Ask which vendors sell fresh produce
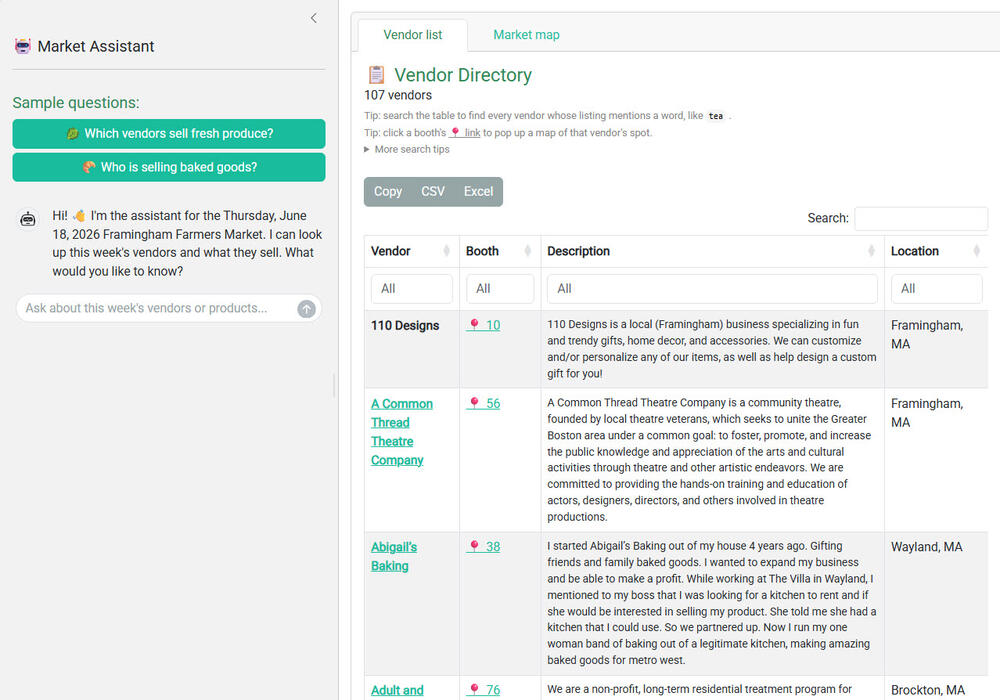 pos(169,134)
